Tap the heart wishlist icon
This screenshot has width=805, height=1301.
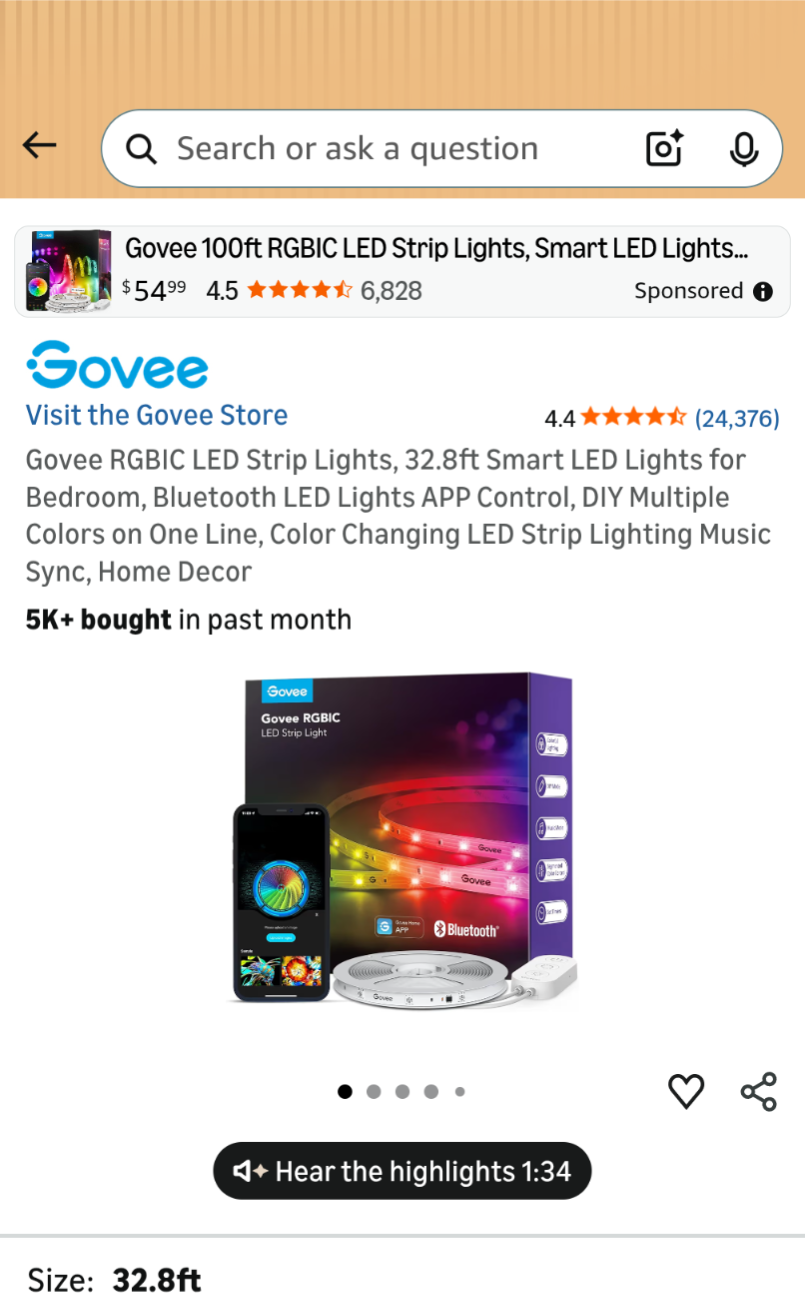point(686,1091)
